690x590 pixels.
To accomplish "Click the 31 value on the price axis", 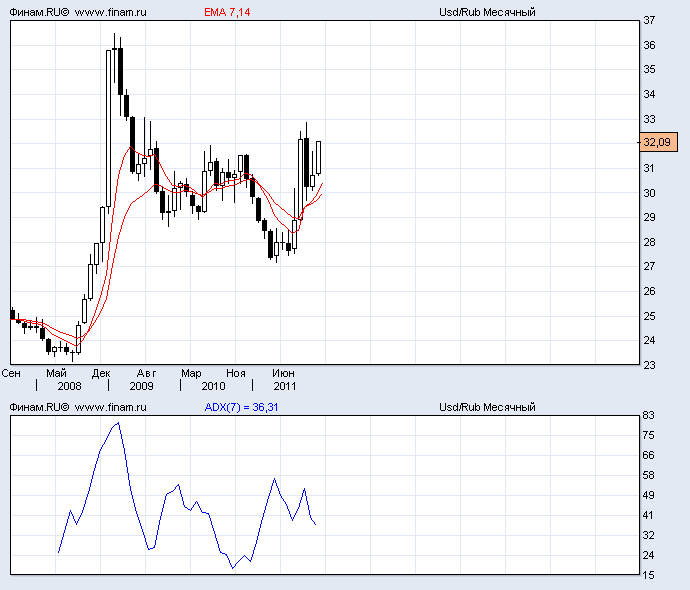I will tap(649, 168).
